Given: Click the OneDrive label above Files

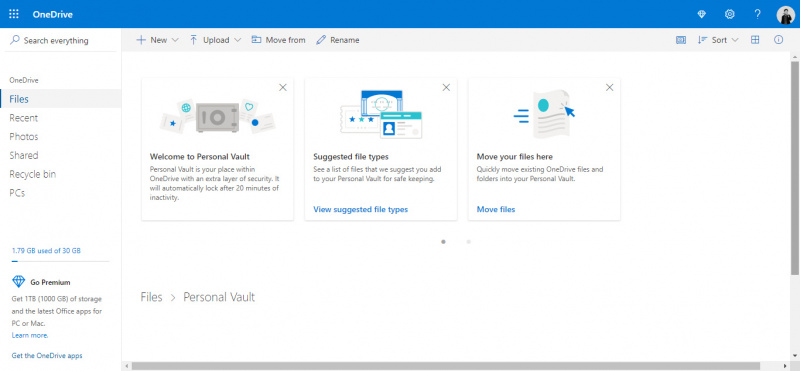Looking at the screenshot, I should (24, 80).
